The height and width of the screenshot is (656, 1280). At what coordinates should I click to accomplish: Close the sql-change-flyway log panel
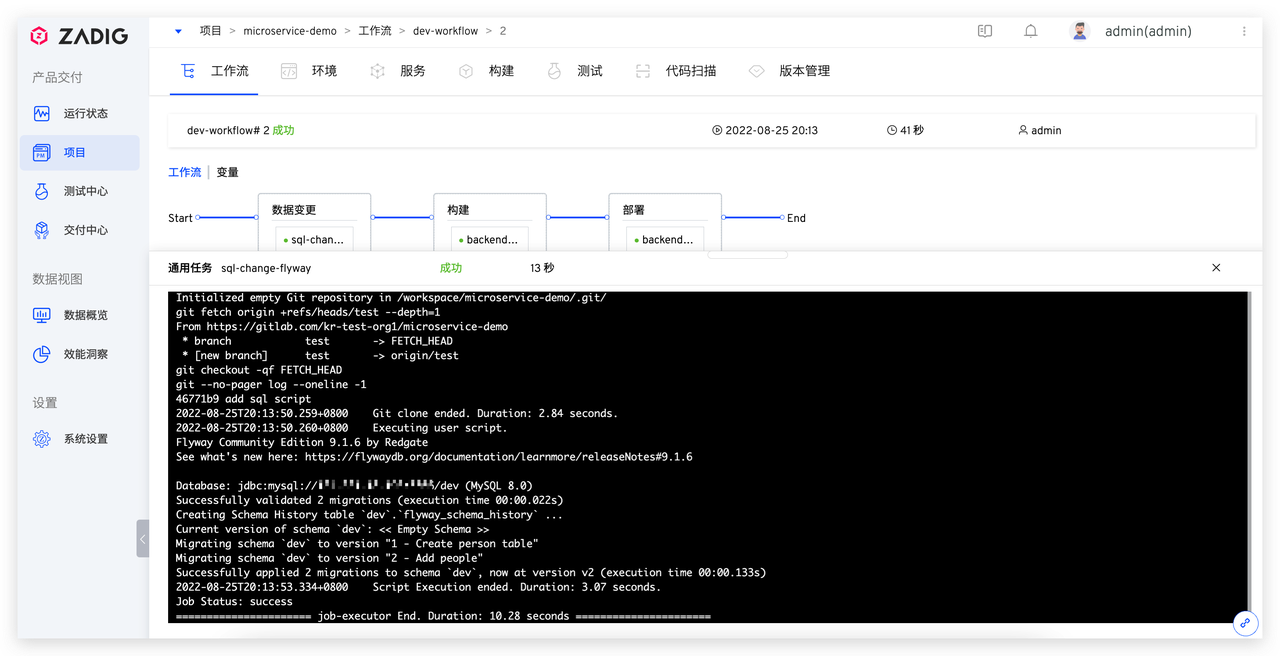(x=1216, y=268)
